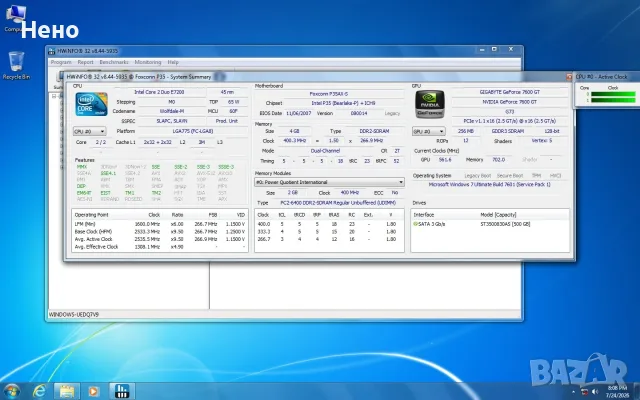Open the Benchmarks menu

tap(114, 62)
